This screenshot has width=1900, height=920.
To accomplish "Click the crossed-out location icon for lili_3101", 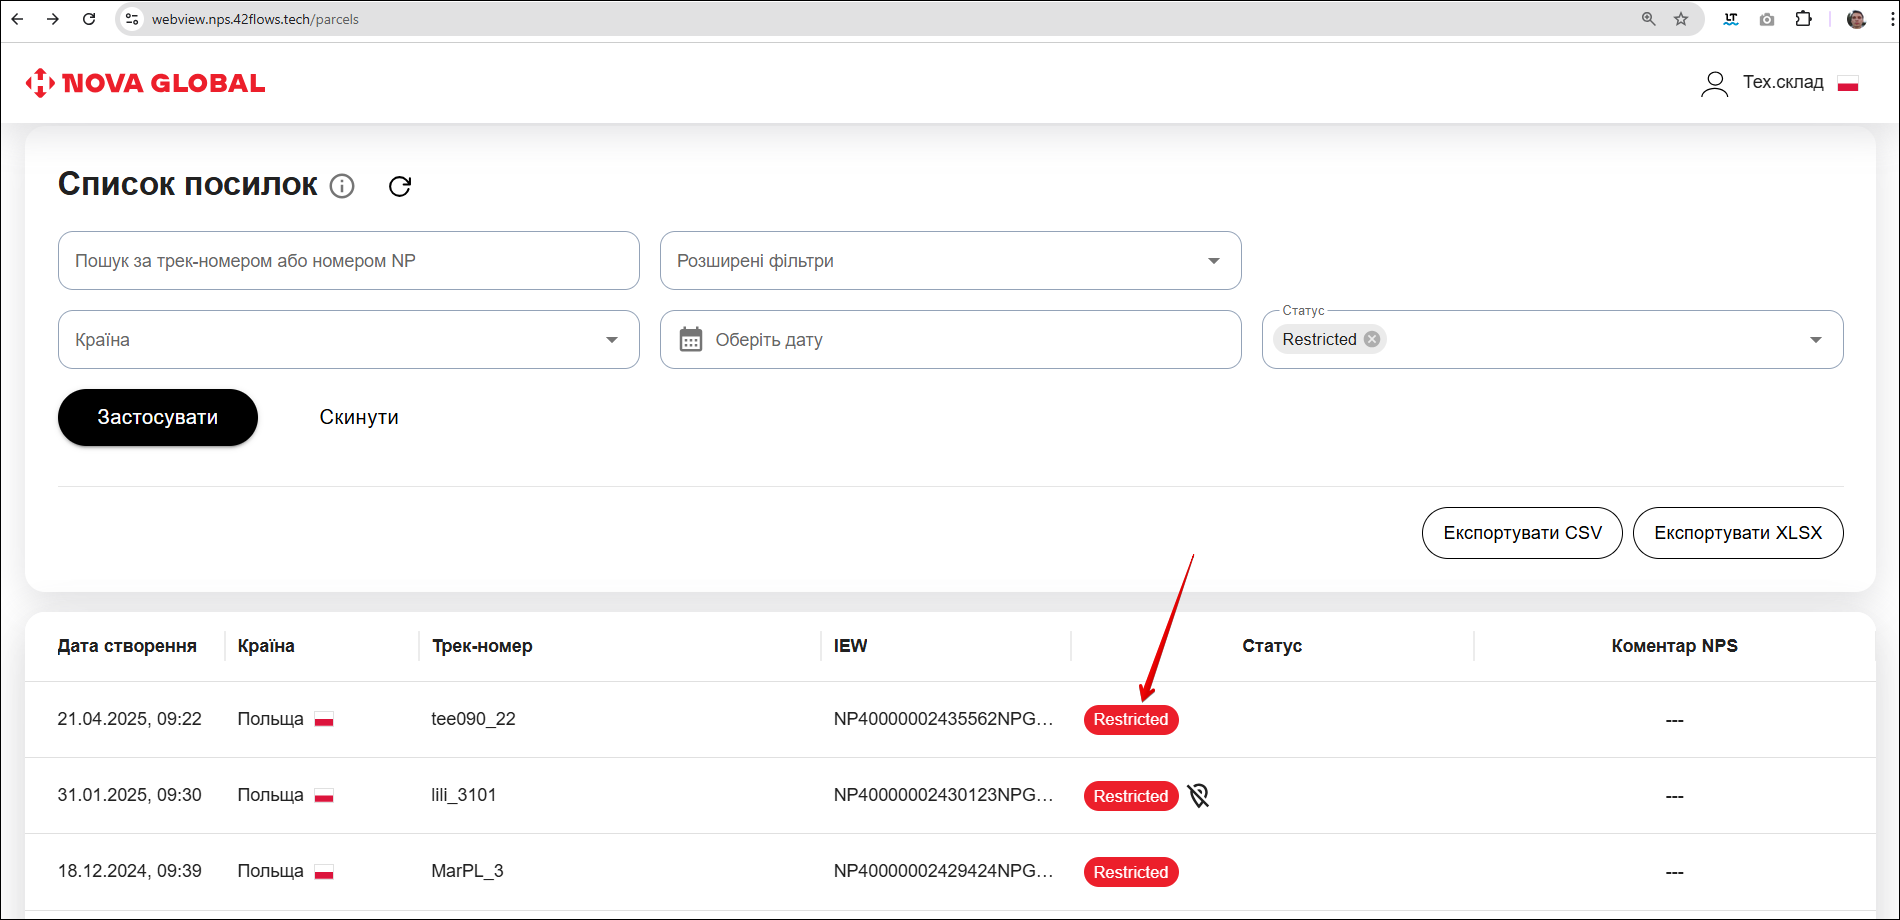I will point(1198,796).
